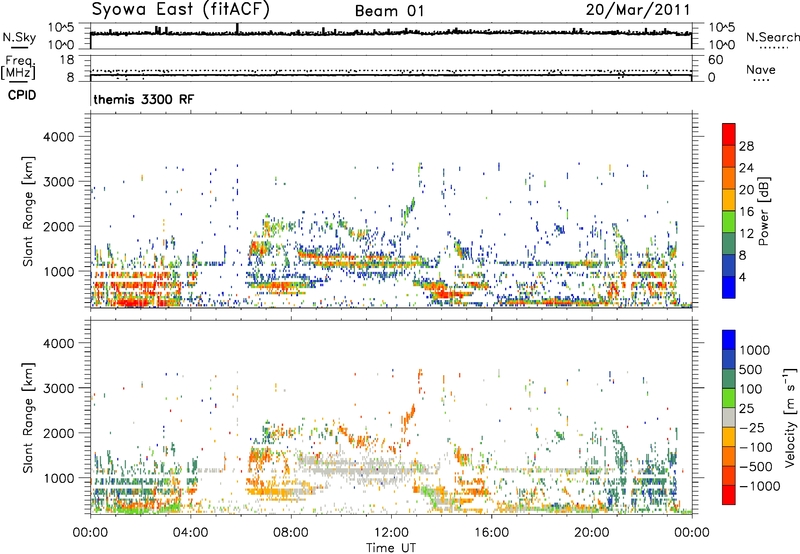Click the '20' power colorbar label
The width and height of the screenshot is (800, 554).
click(746, 190)
